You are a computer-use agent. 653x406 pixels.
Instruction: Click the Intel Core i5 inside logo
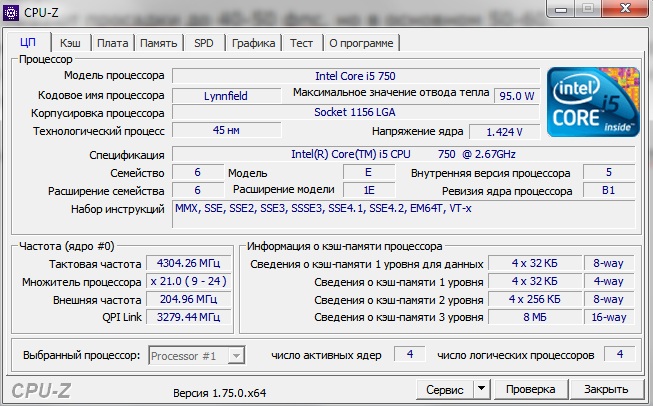pyautogui.click(x=593, y=102)
